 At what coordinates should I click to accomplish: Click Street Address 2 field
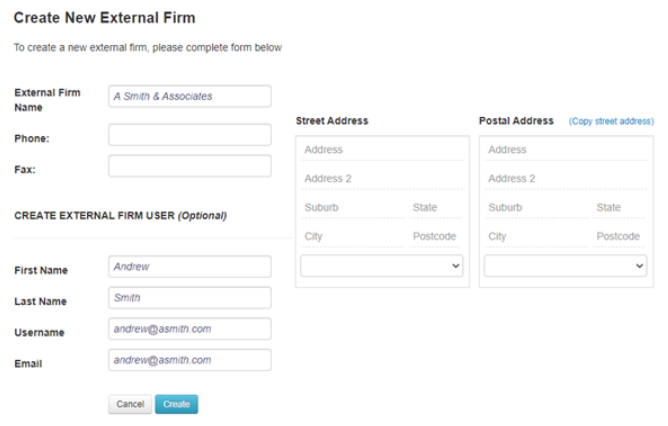(381, 179)
